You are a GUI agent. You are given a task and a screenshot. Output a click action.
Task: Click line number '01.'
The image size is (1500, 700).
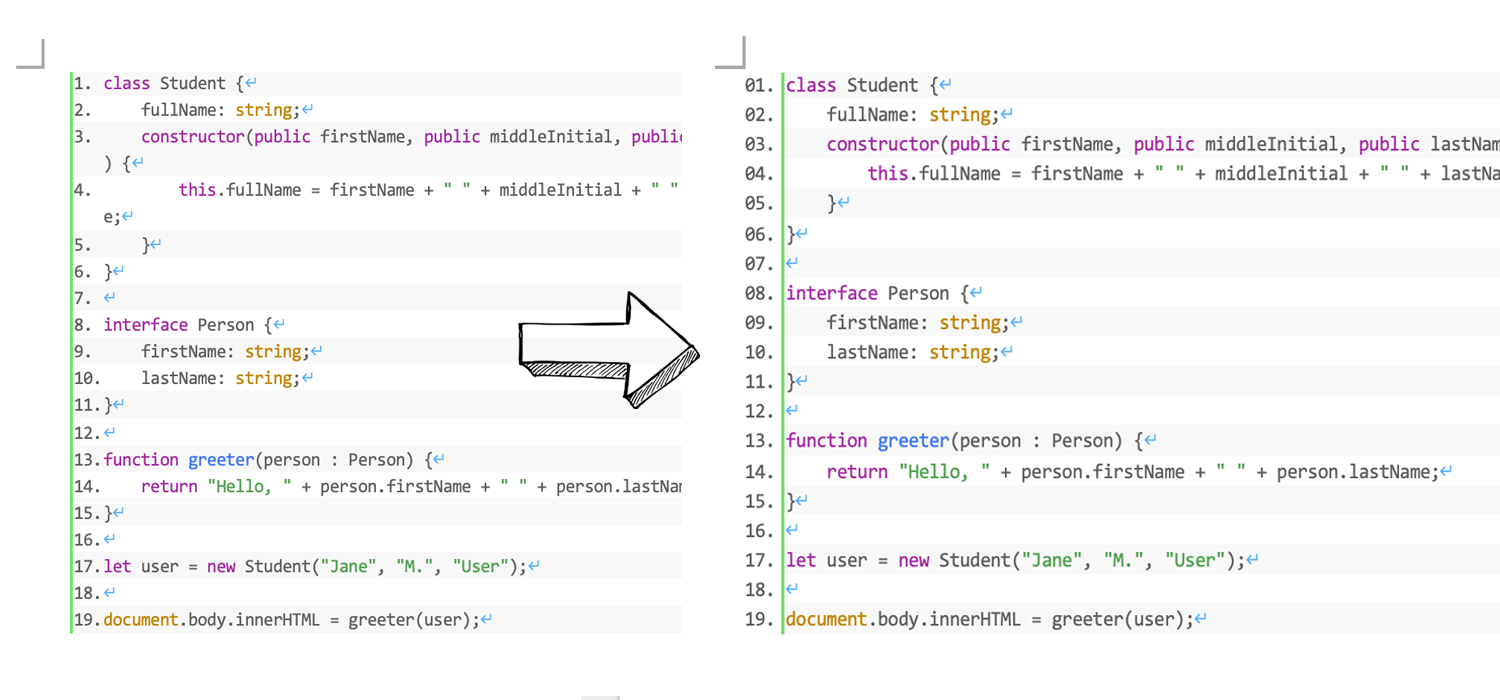coord(761,85)
